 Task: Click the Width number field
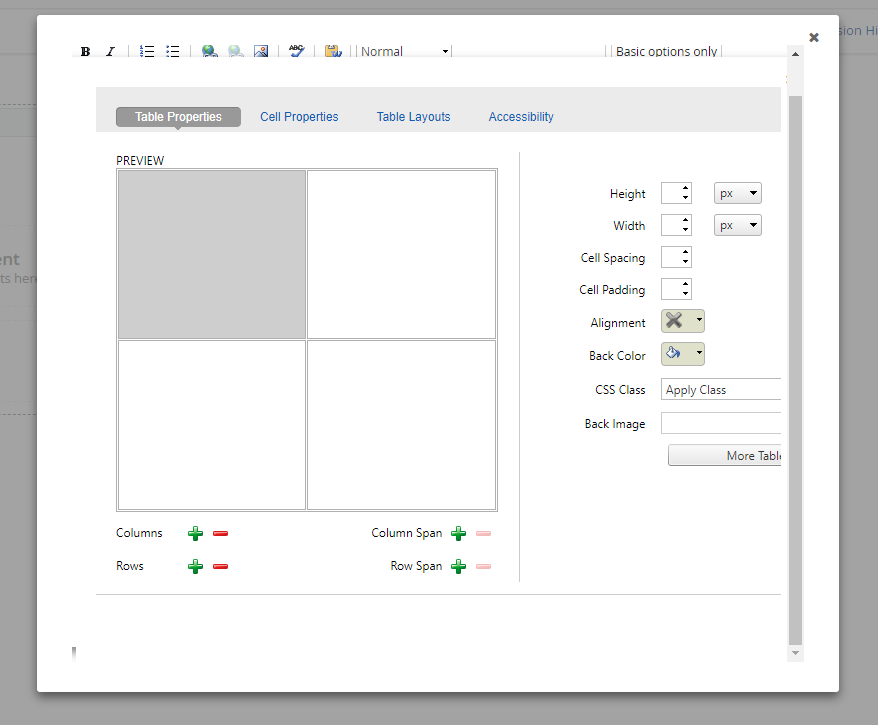[x=676, y=225]
